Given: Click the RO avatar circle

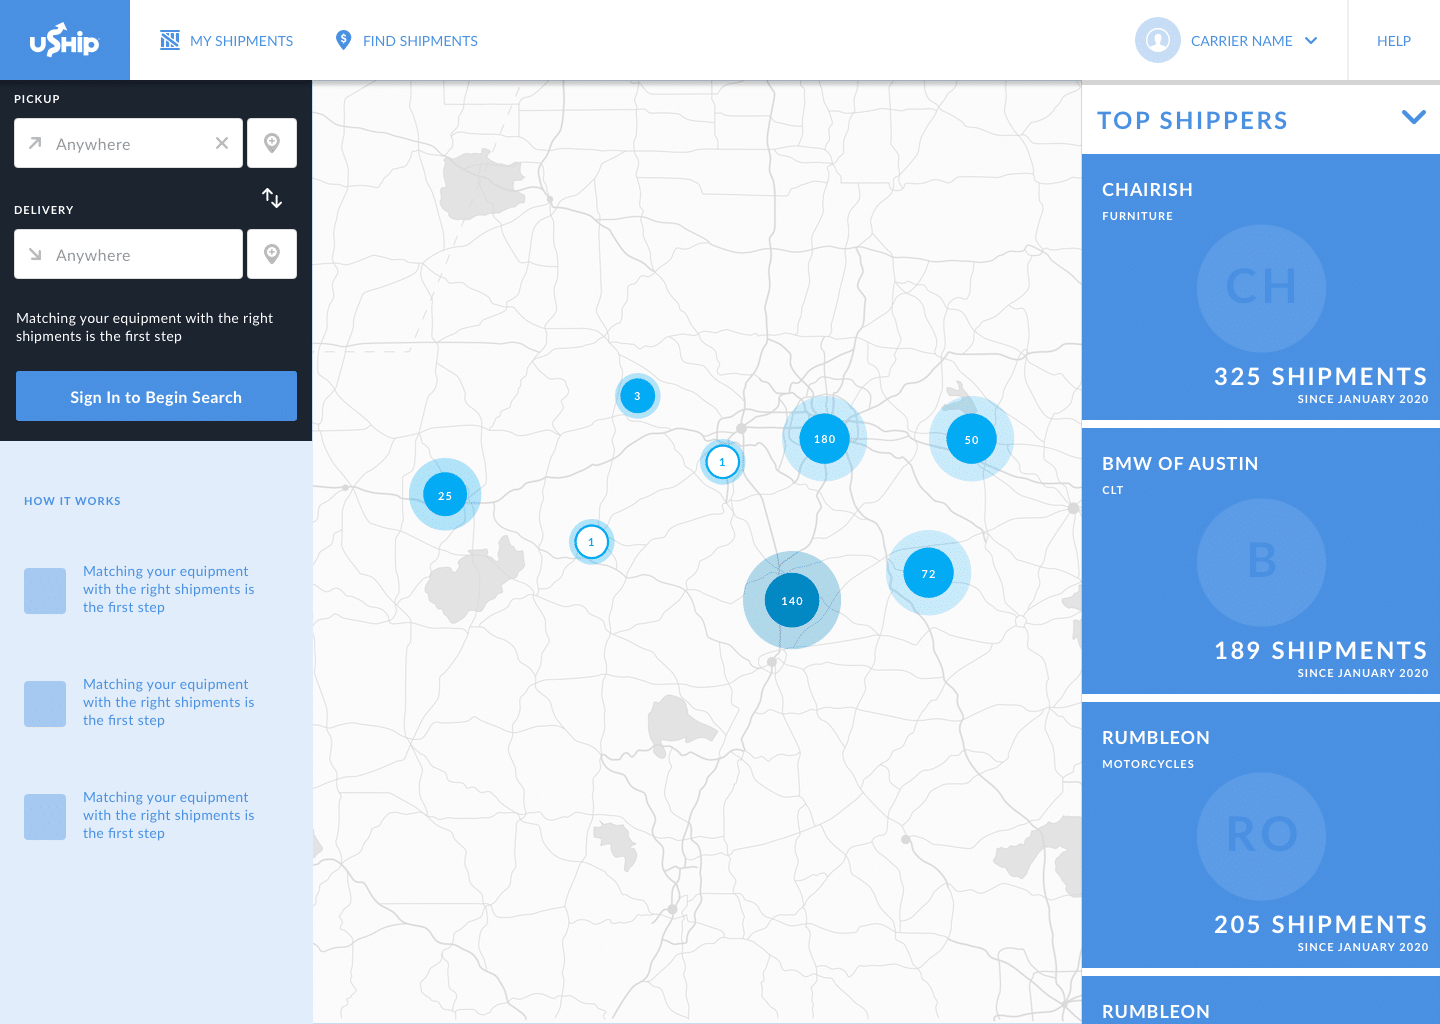Looking at the screenshot, I should coord(1262,836).
